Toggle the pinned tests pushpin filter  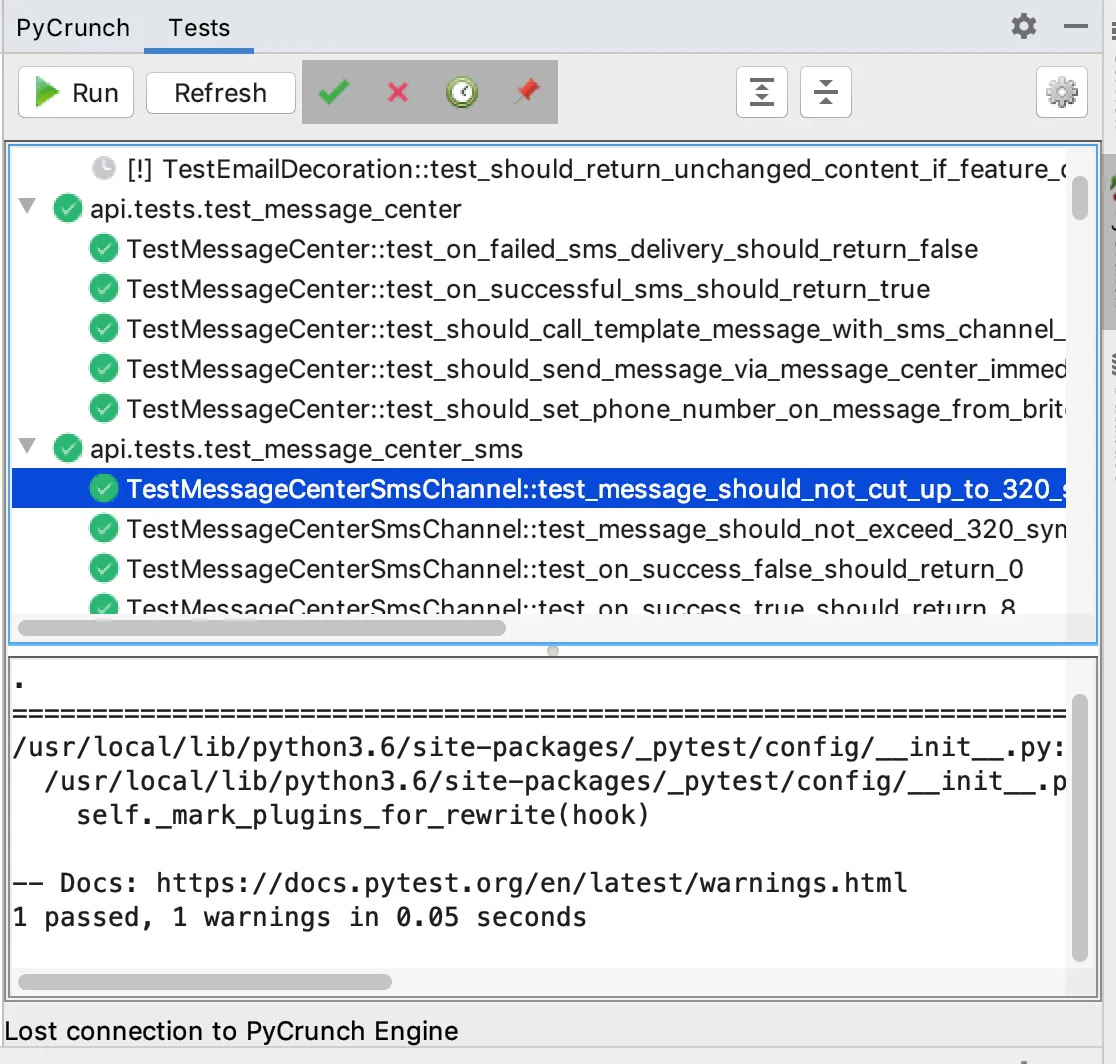point(527,92)
